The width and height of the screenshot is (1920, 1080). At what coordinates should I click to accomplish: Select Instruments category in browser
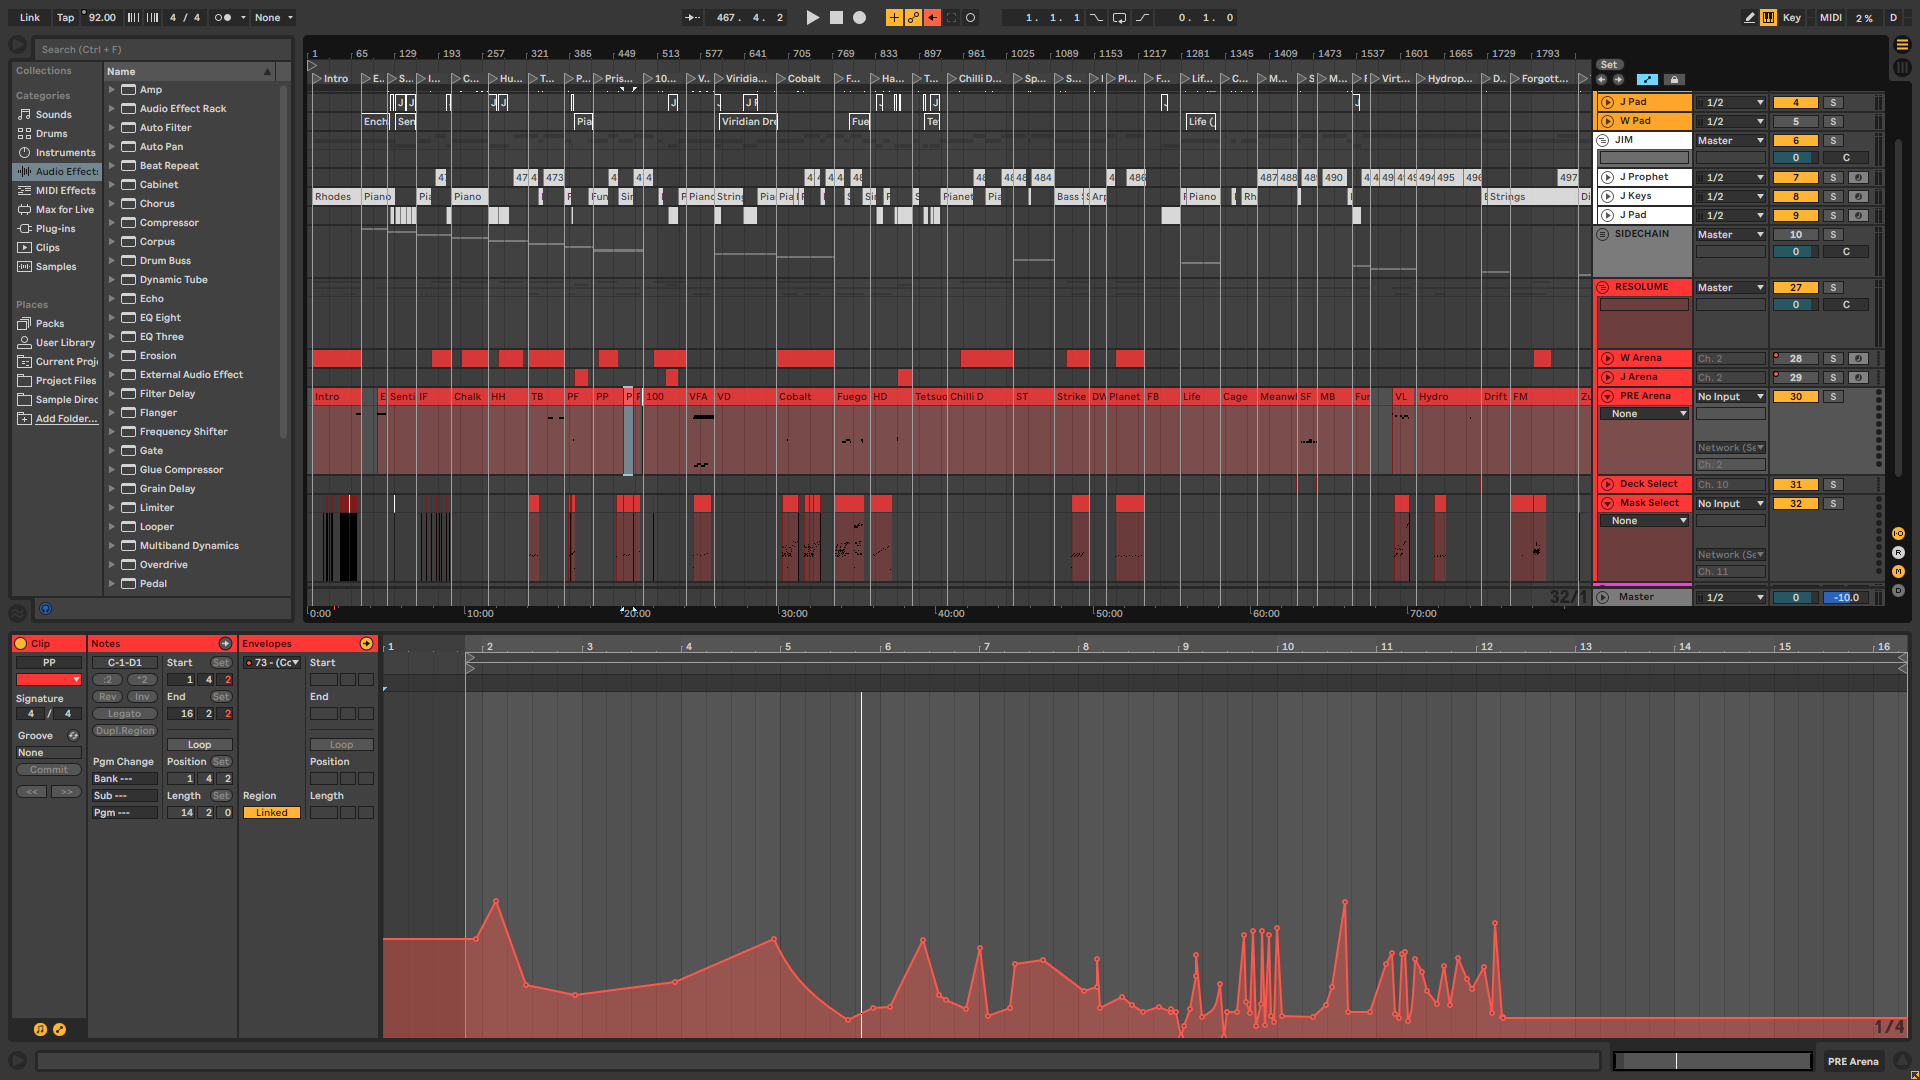pos(65,153)
